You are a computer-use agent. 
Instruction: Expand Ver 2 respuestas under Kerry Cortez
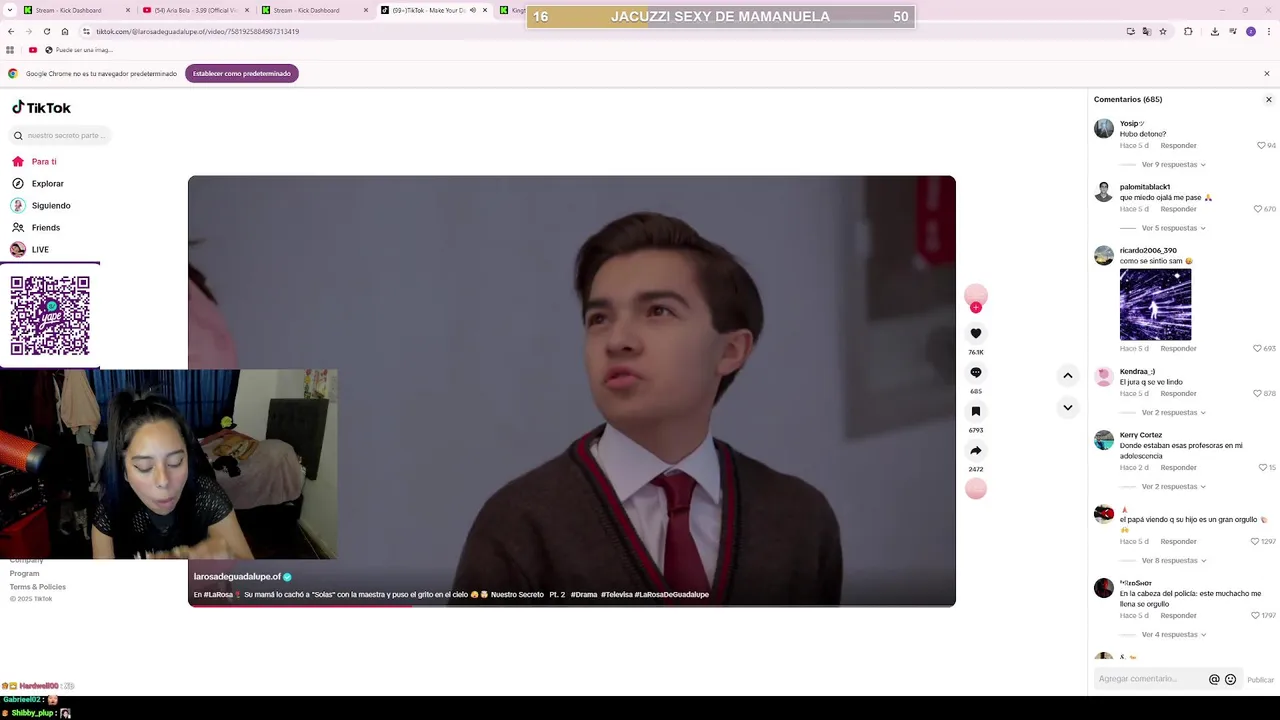point(1173,486)
